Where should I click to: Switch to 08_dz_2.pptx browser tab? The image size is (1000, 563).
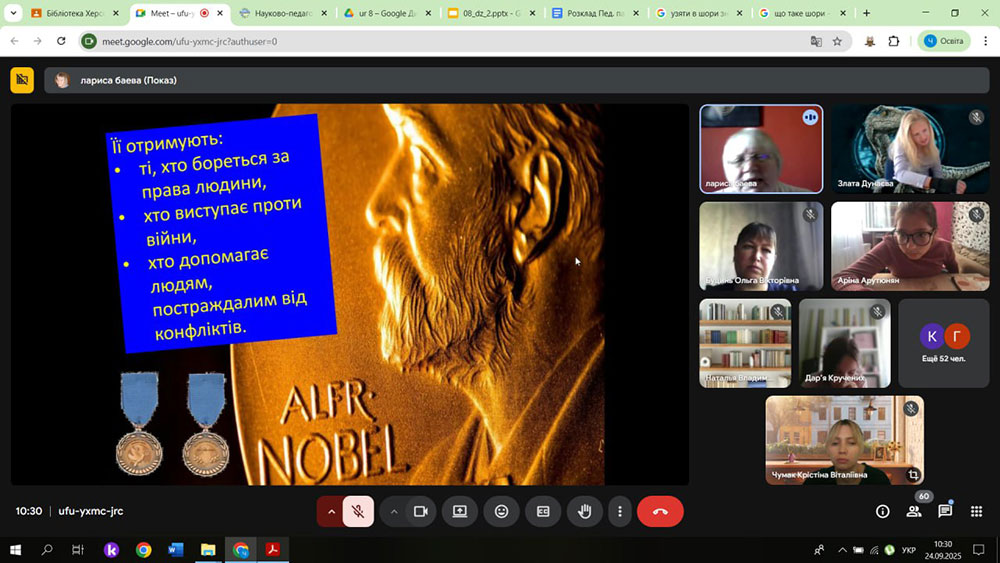490,13
